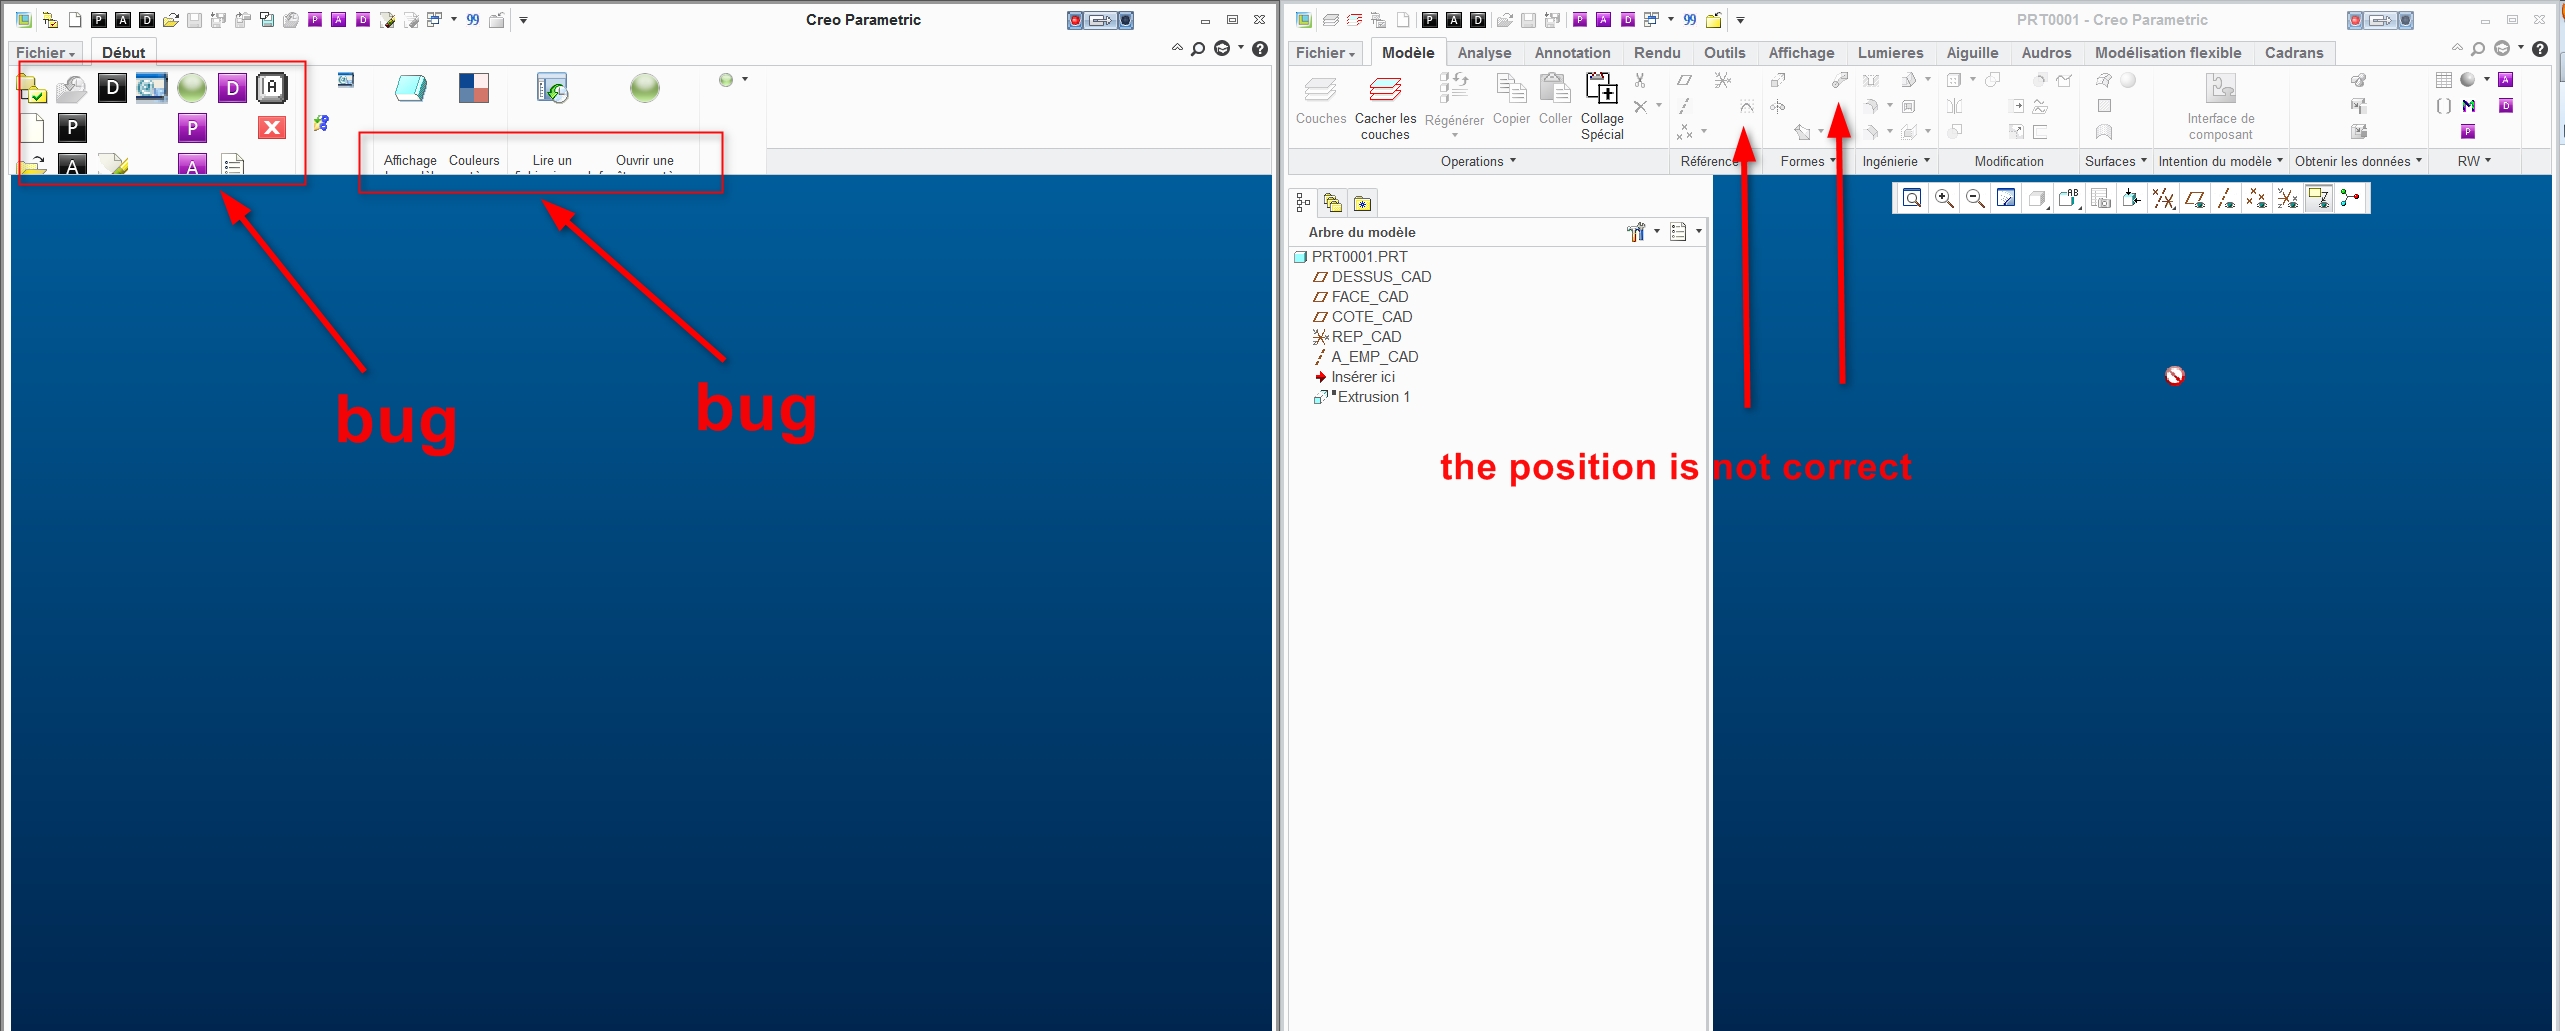Viewport: 2565px width, 1031px height.
Task: Switch to the Analyse tab
Action: [x=1484, y=53]
